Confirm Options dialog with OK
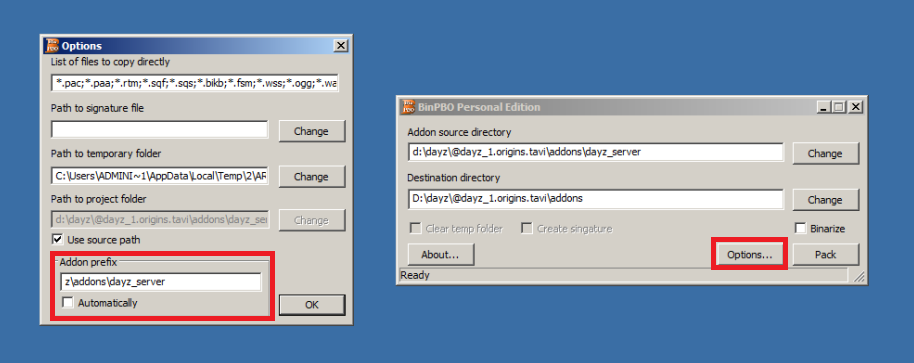This screenshot has width=914, height=363. point(312,305)
